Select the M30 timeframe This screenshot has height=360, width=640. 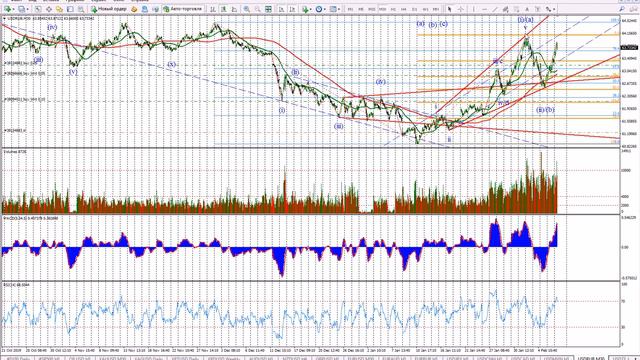coord(382,9)
